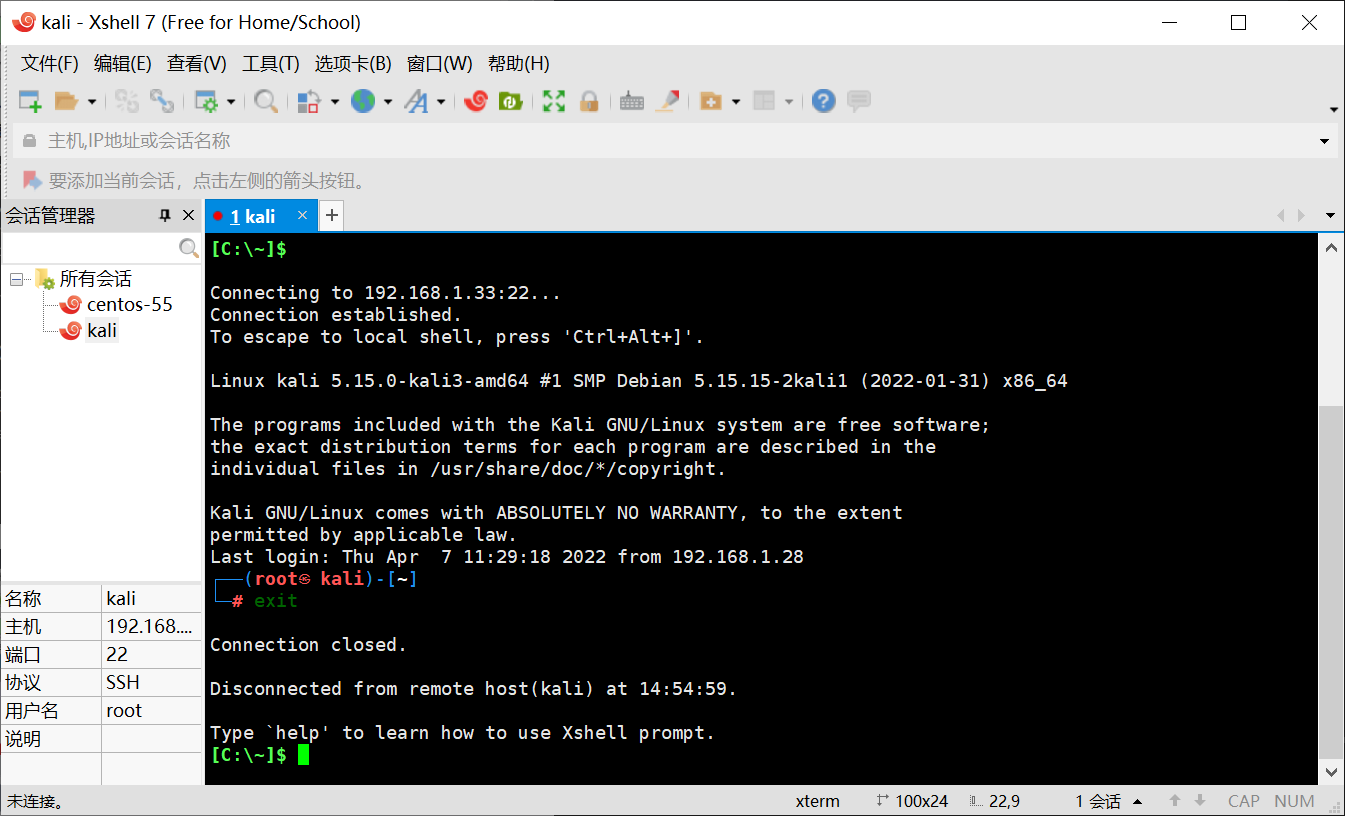Click the magnifier icon in session search
Image resolution: width=1345 pixels, height=816 pixels.
pos(189,247)
